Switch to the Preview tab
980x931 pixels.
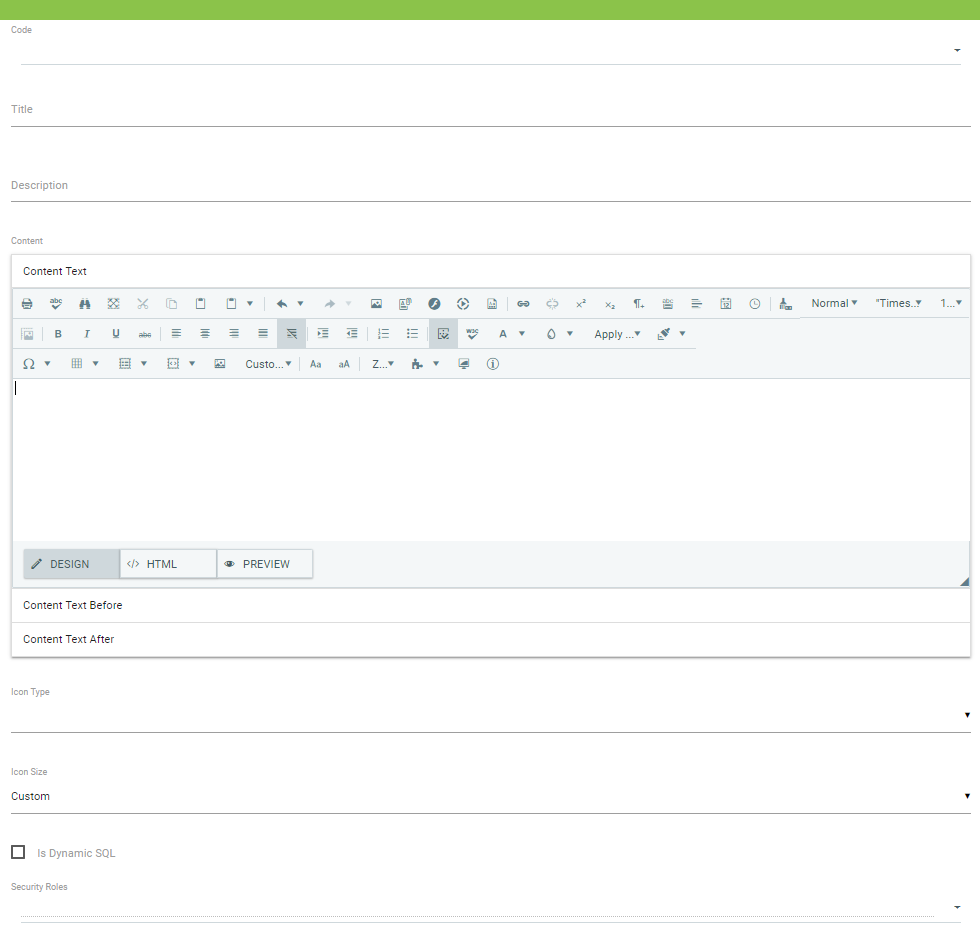click(x=265, y=564)
